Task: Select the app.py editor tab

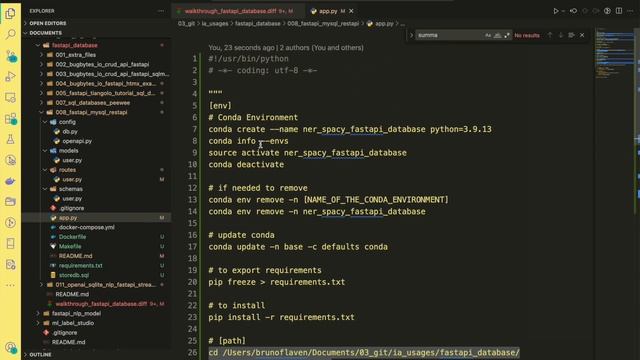Action: point(328,11)
